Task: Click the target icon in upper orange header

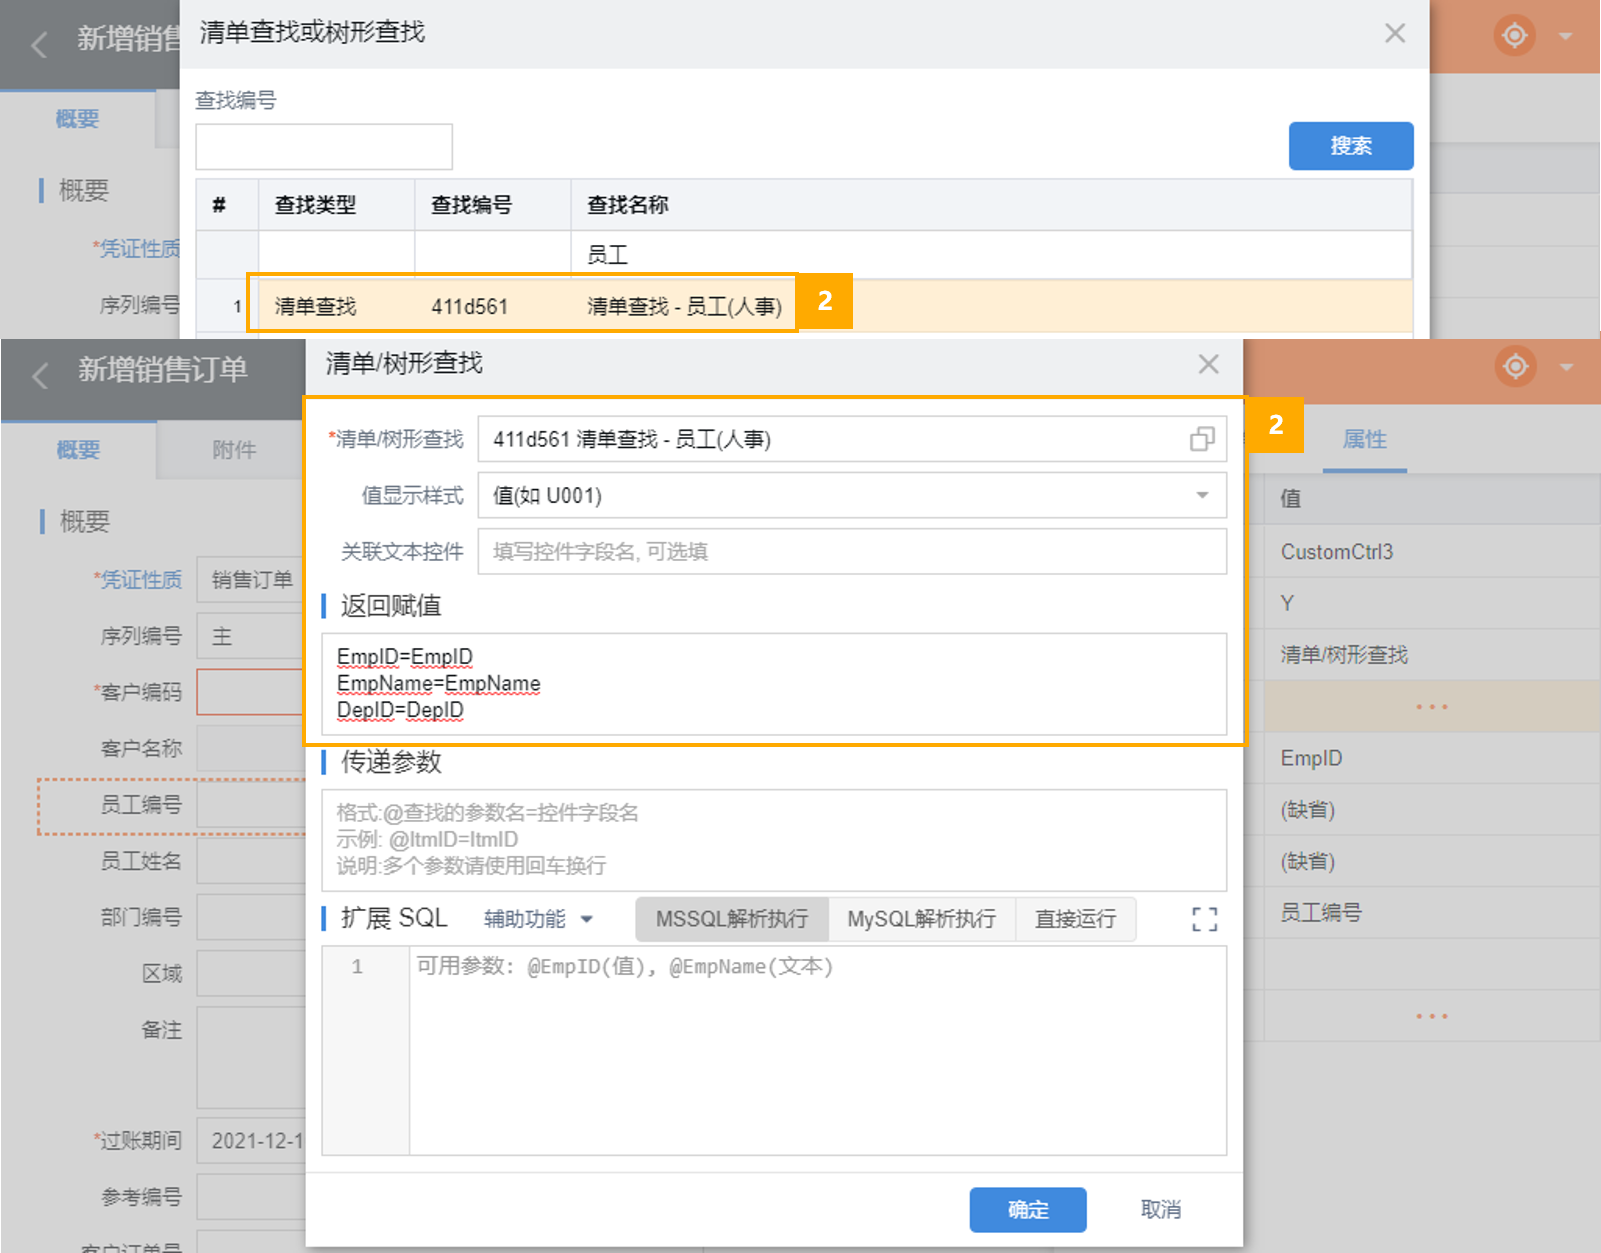Action: (x=1514, y=35)
